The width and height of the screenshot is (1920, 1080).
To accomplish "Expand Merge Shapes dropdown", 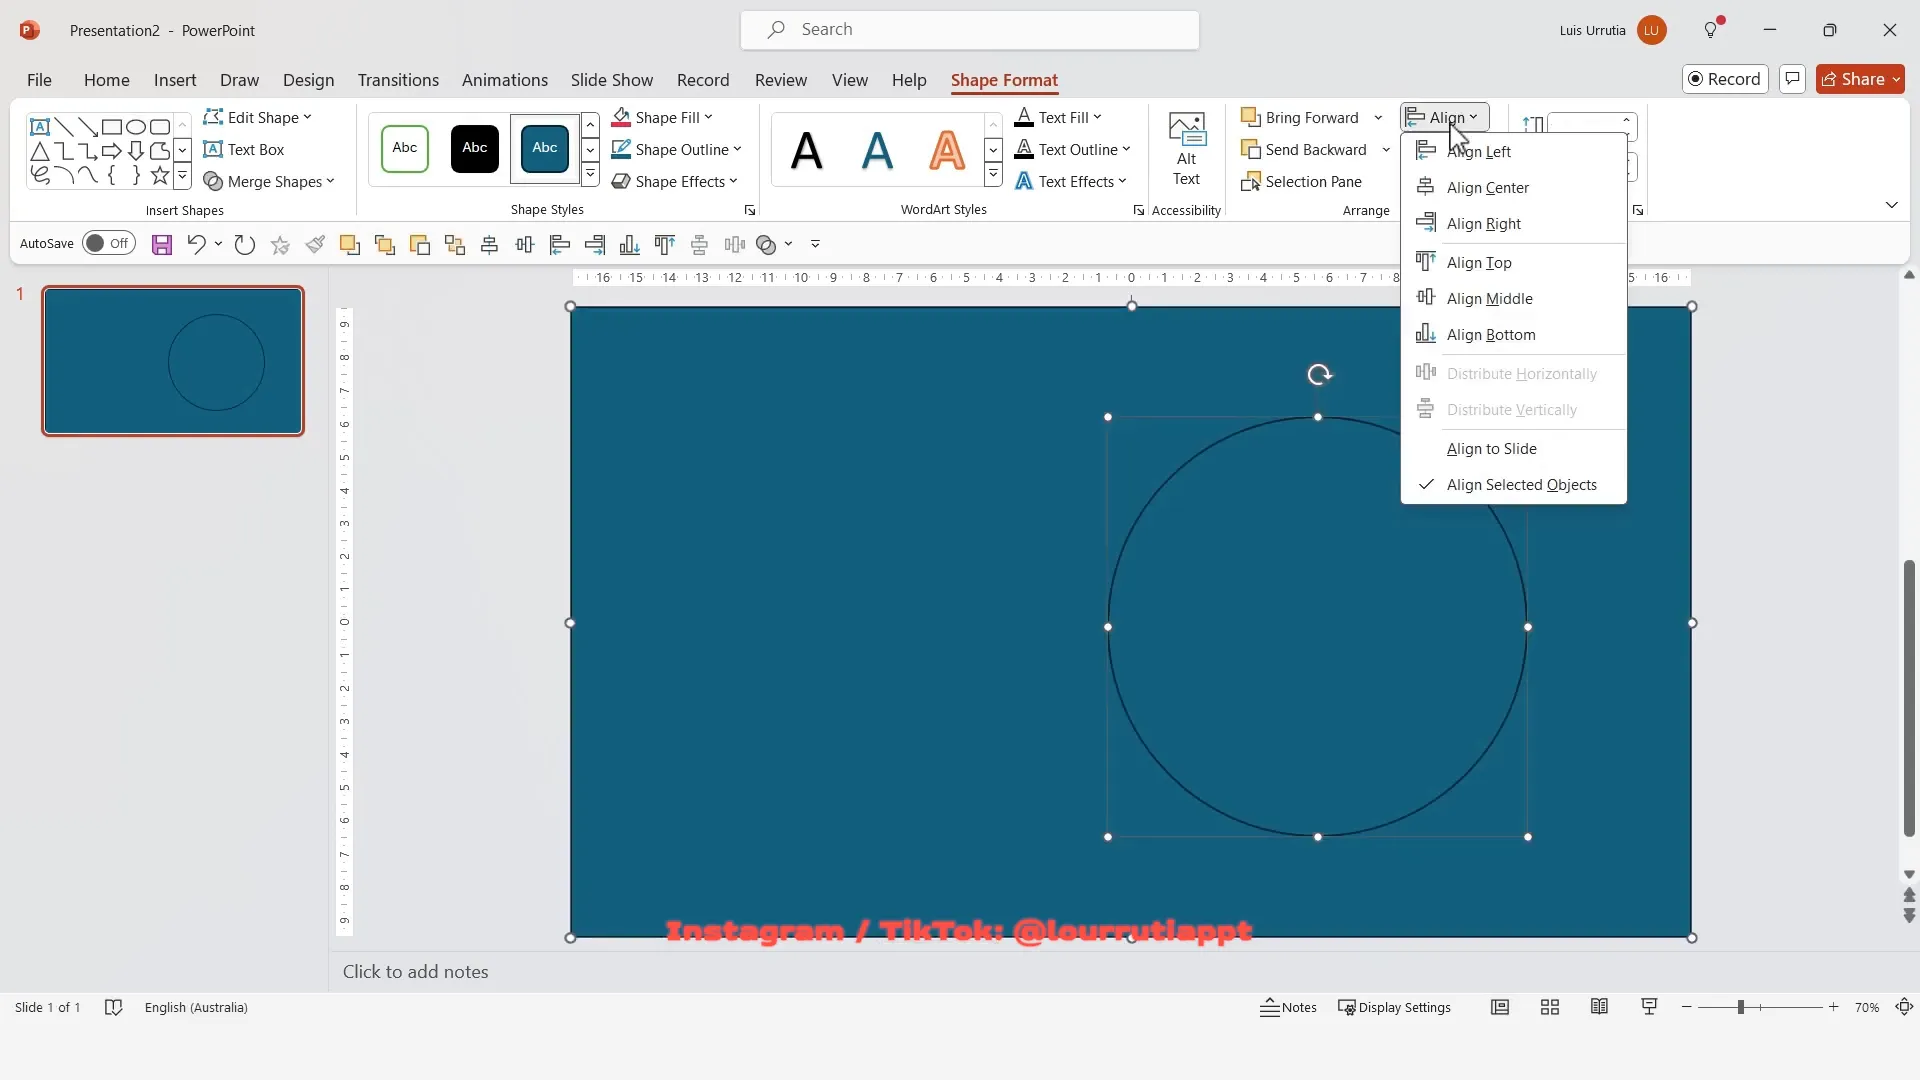I will click(x=269, y=181).
